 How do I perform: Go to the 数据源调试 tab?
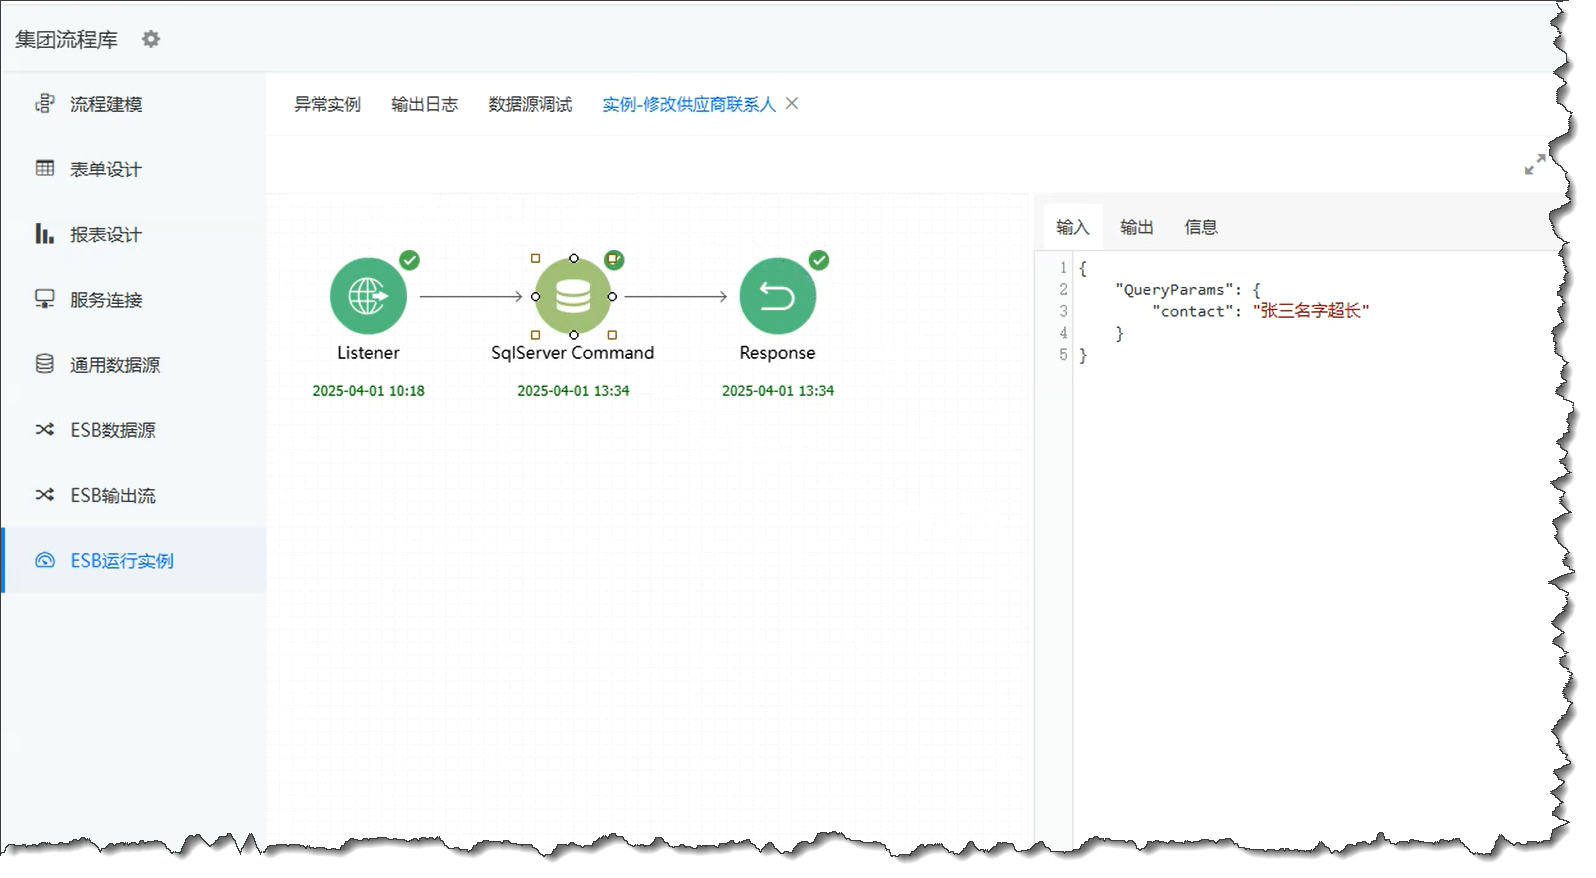pos(530,104)
